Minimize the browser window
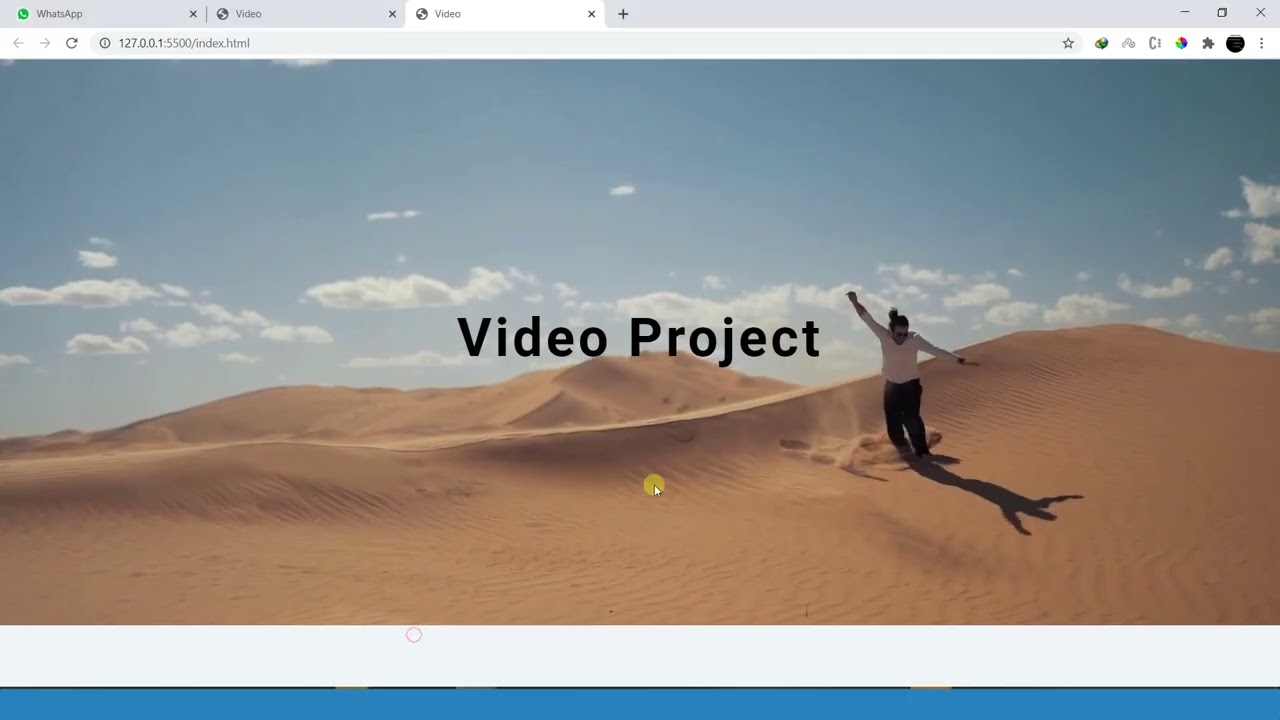Screen dimensions: 1280x720 pyautogui.click(x=1184, y=13)
